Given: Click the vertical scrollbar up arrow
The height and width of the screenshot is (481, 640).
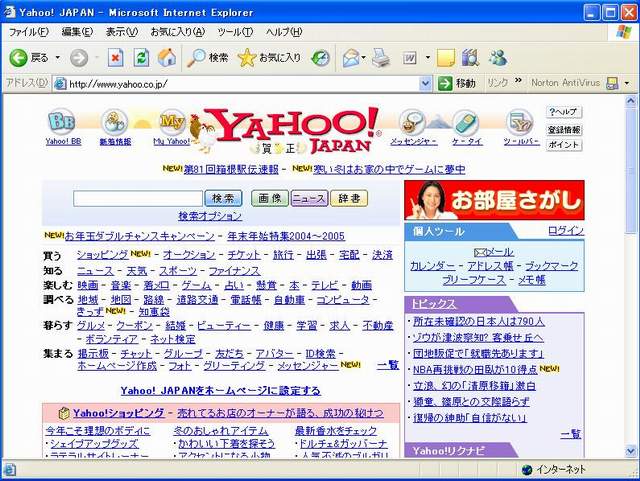Looking at the screenshot, I should [631, 100].
